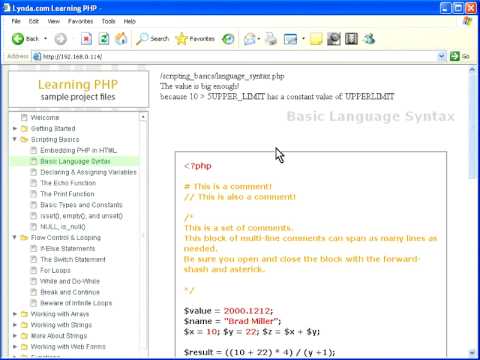Click the page scroll-down arrow
Screen dimensions: 480x360
472,353
